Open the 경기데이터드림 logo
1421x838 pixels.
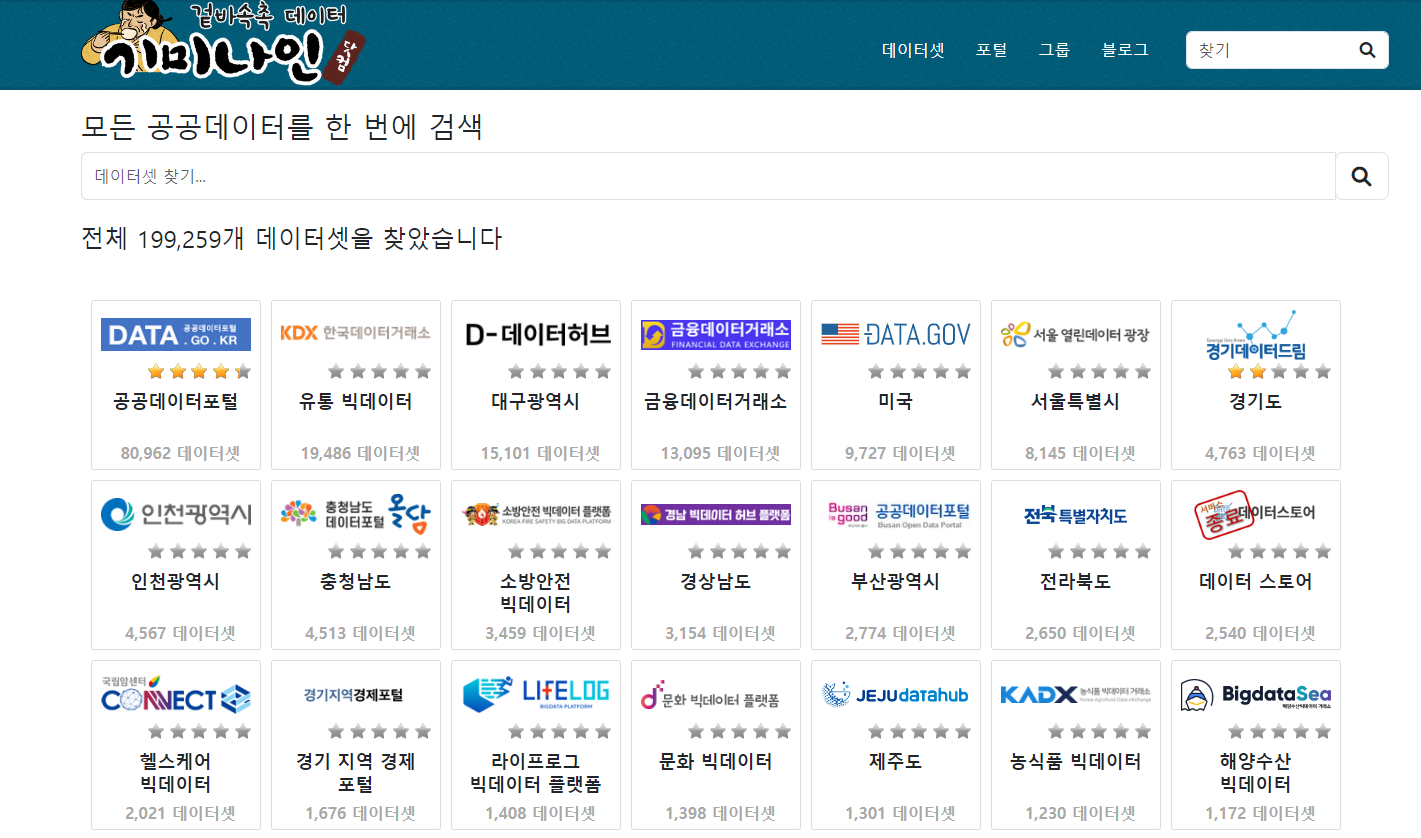click(x=1256, y=334)
